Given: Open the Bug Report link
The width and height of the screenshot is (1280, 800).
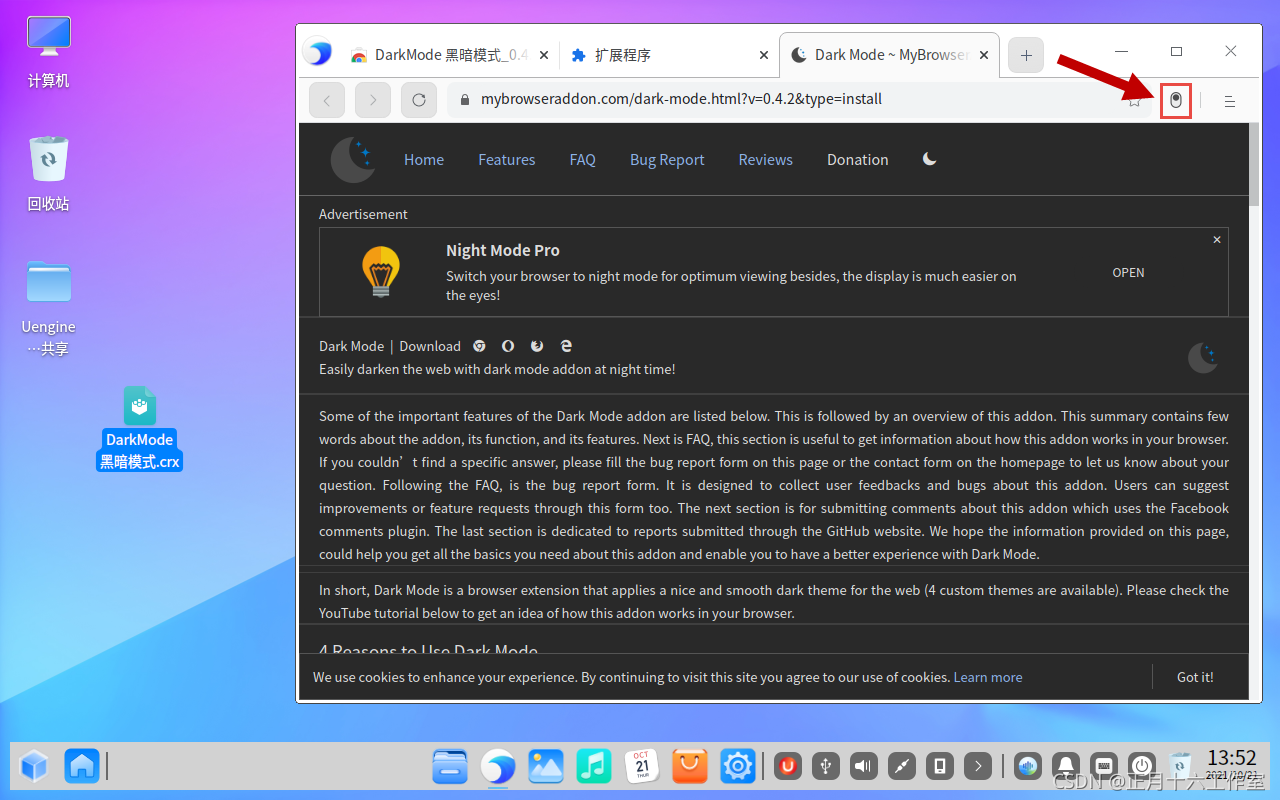Looking at the screenshot, I should pyautogui.click(x=667, y=160).
